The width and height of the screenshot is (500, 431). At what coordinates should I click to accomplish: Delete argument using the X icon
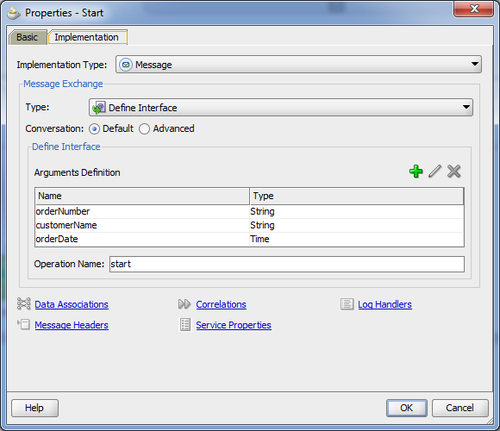coord(454,171)
